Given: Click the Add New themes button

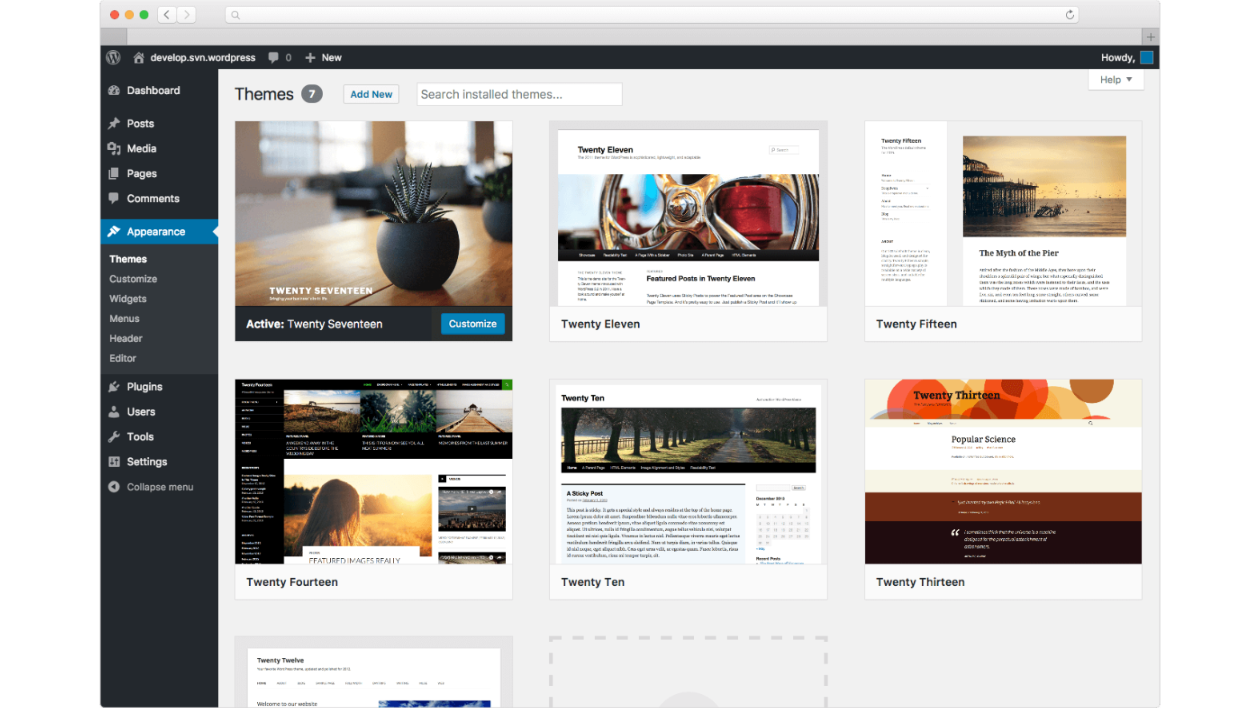Looking at the screenshot, I should pos(371,94).
